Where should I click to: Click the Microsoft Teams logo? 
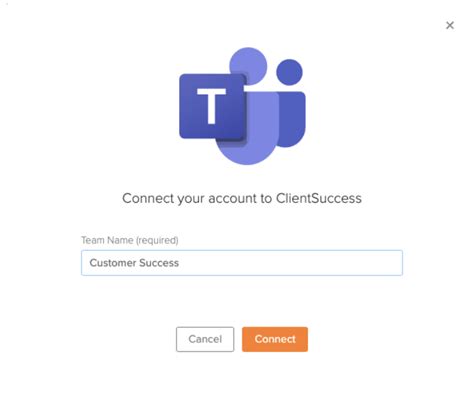coord(242,106)
